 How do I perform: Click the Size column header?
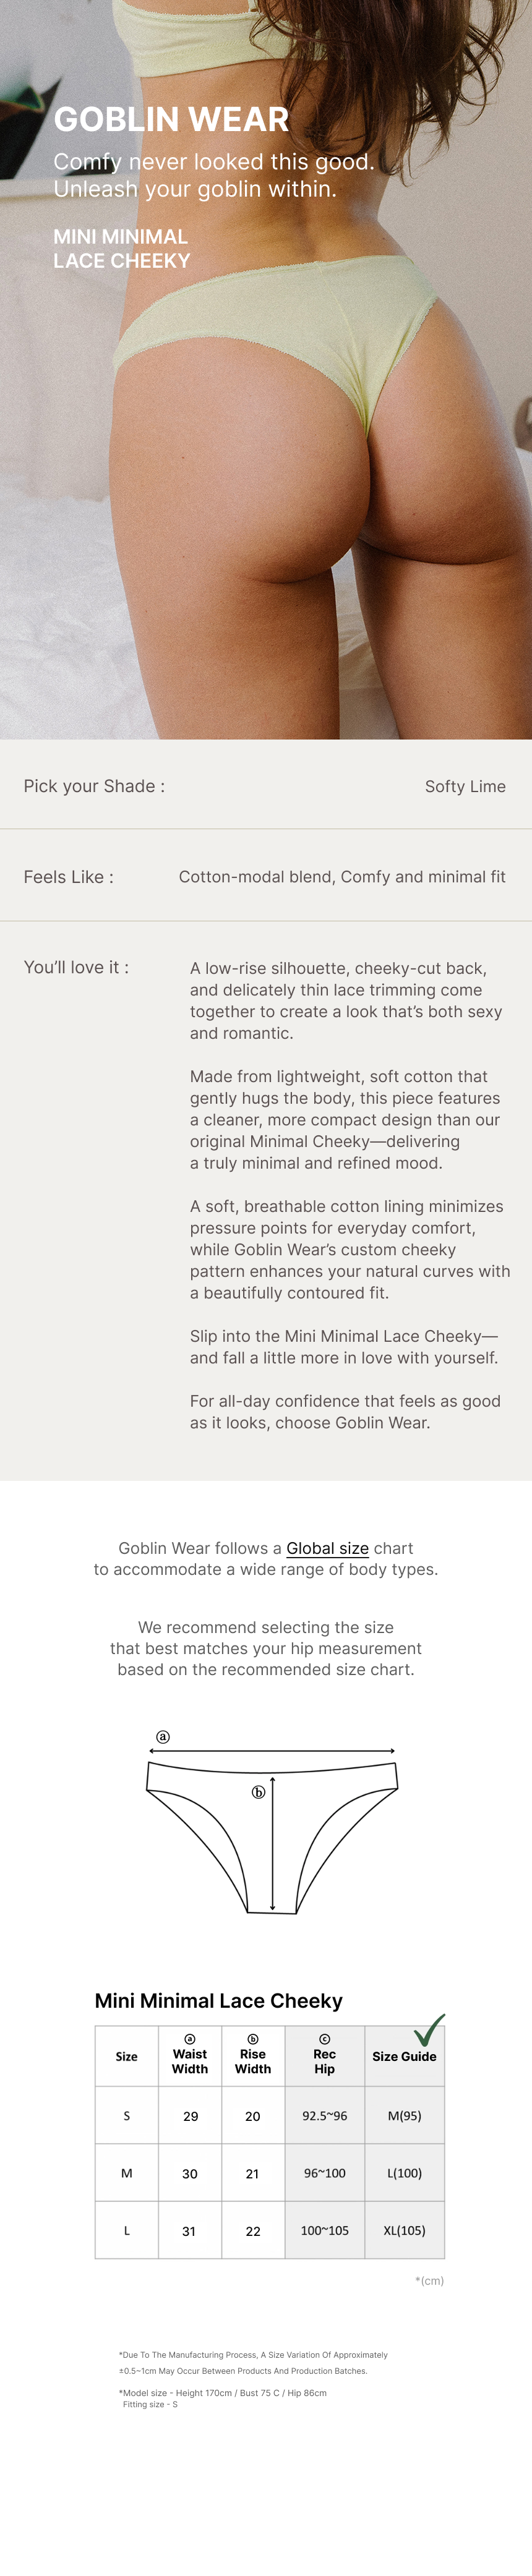pos(127,2057)
